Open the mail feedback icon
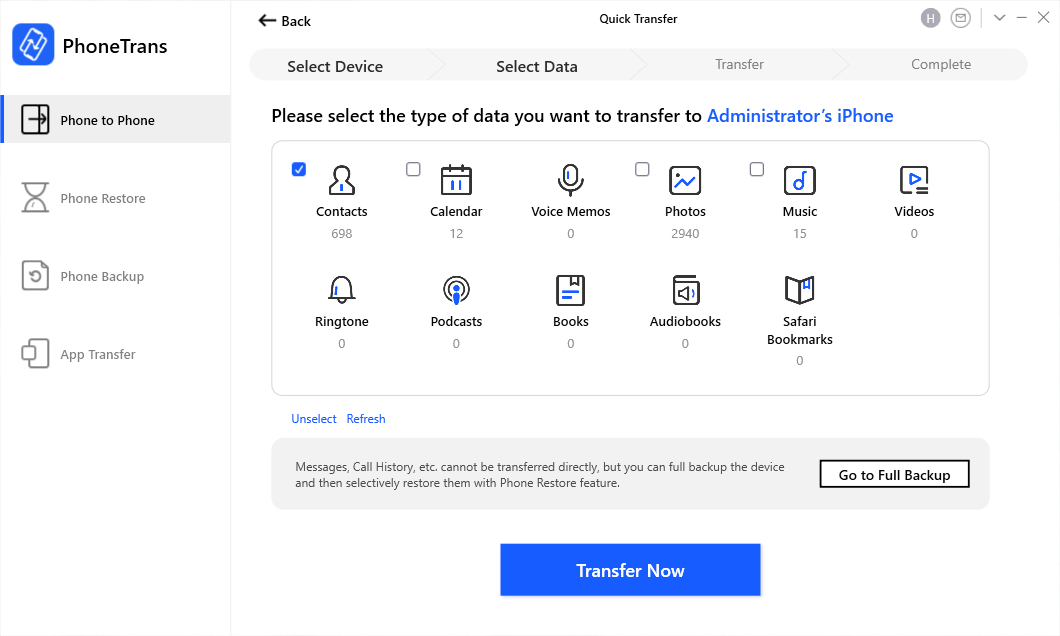 [x=961, y=18]
